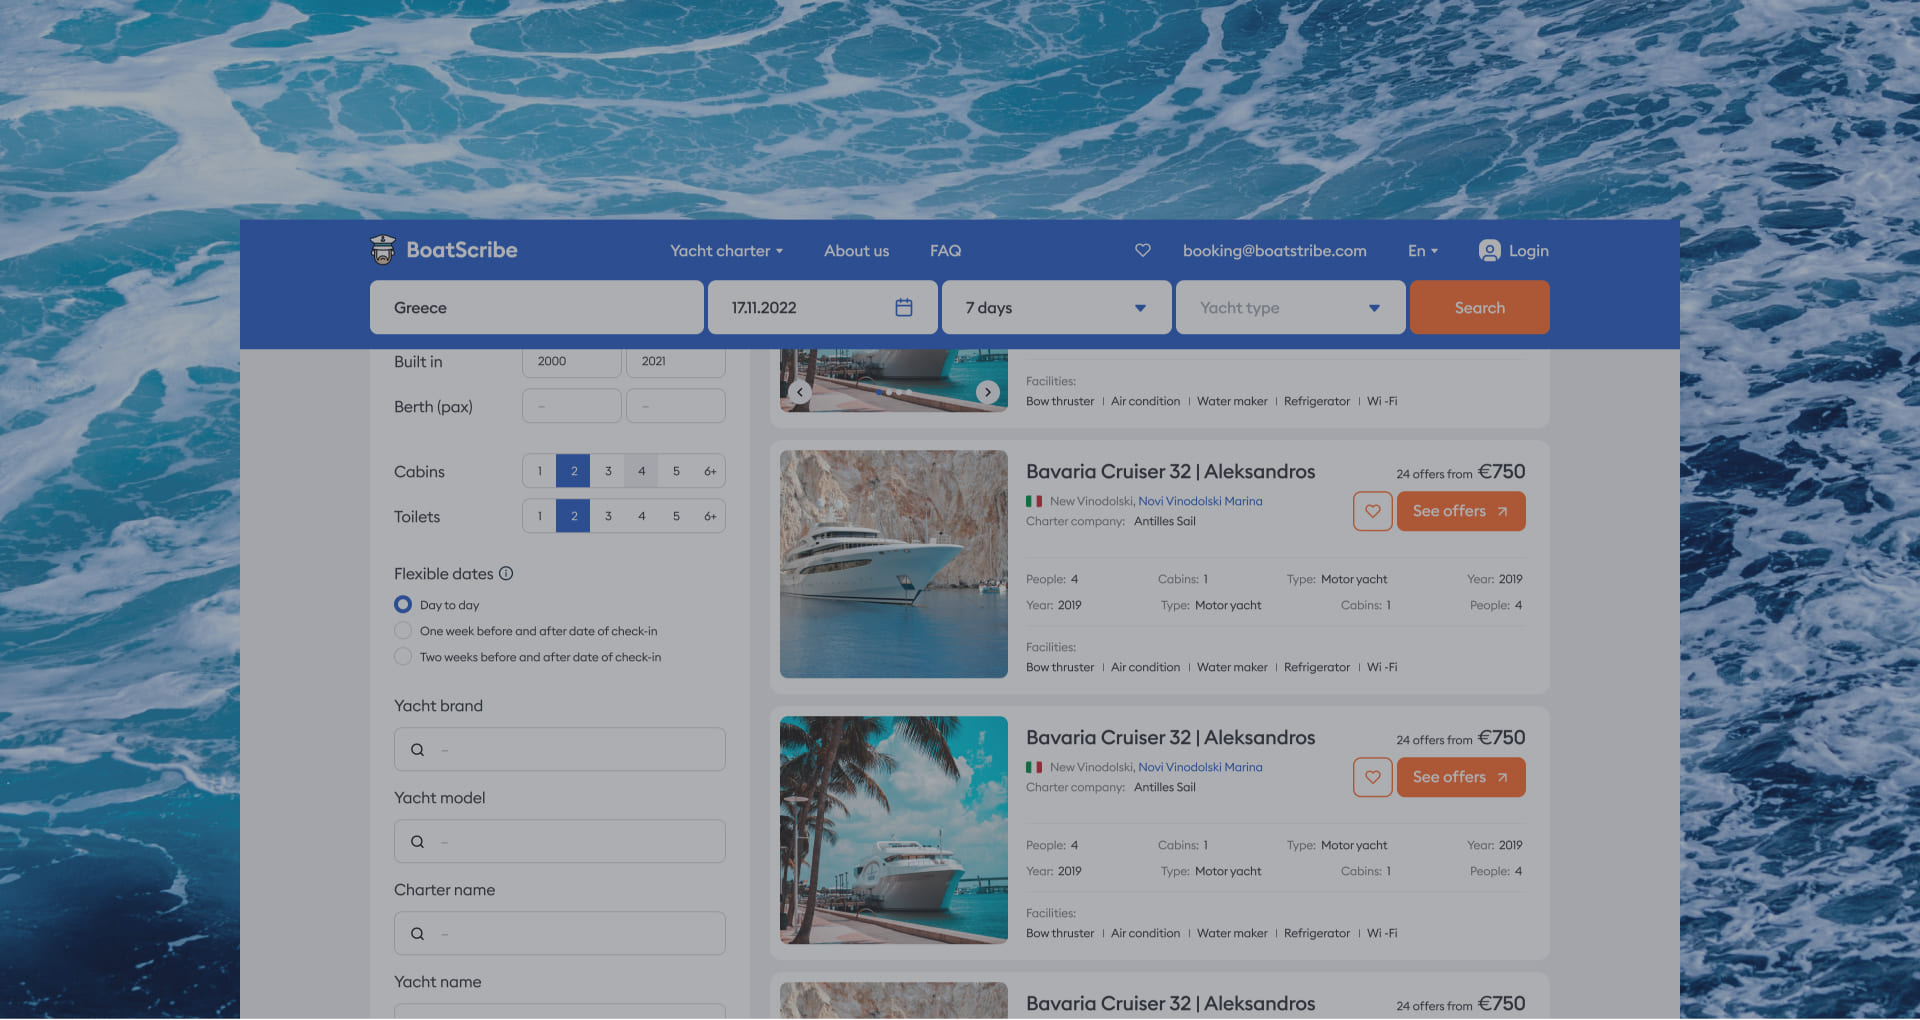
Task: Go to previous yacht photo arrow
Action: click(x=800, y=392)
